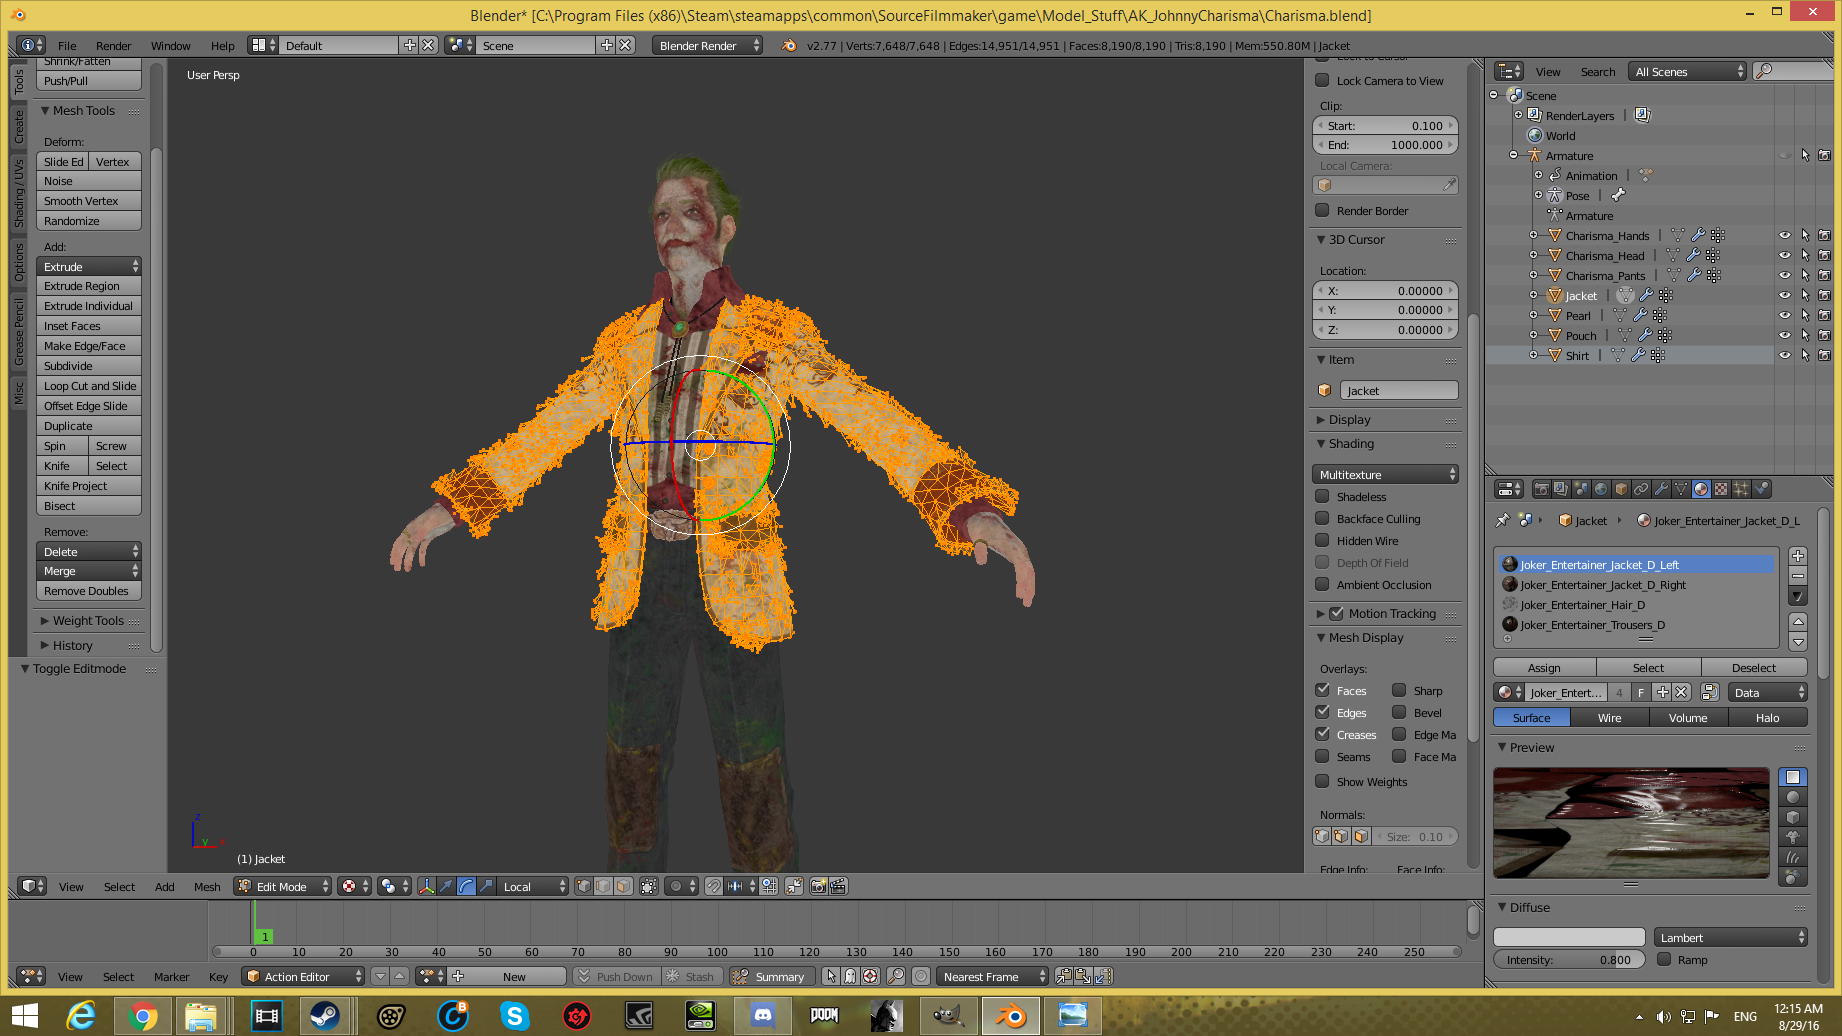Click the Remove Doubles button
Viewport: 1842px width, 1036px height.
(x=87, y=591)
